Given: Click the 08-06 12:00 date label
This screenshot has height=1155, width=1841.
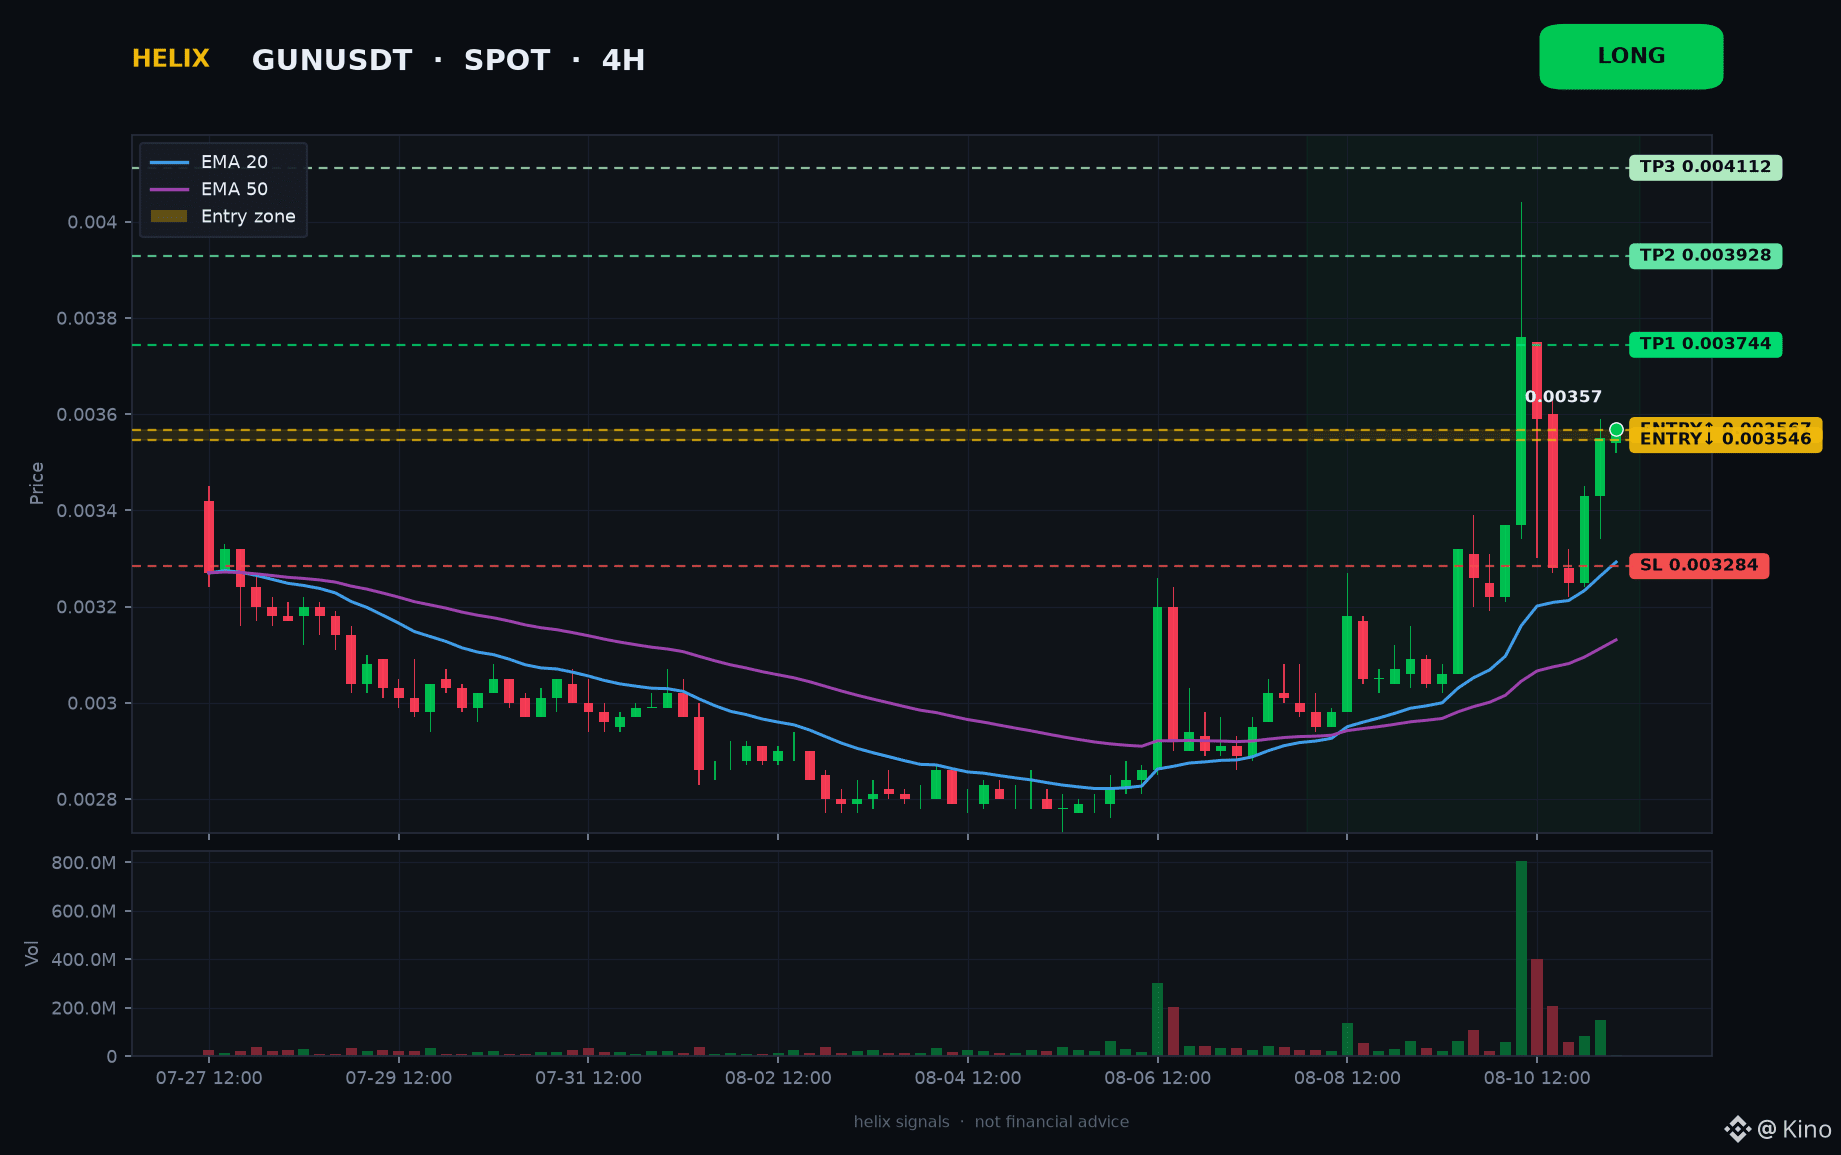Looking at the screenshot, I should coord(1157,1078).
